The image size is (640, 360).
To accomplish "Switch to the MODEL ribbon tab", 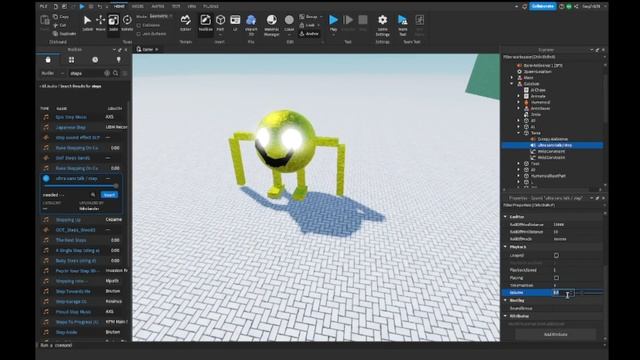I will pos(138,6).
